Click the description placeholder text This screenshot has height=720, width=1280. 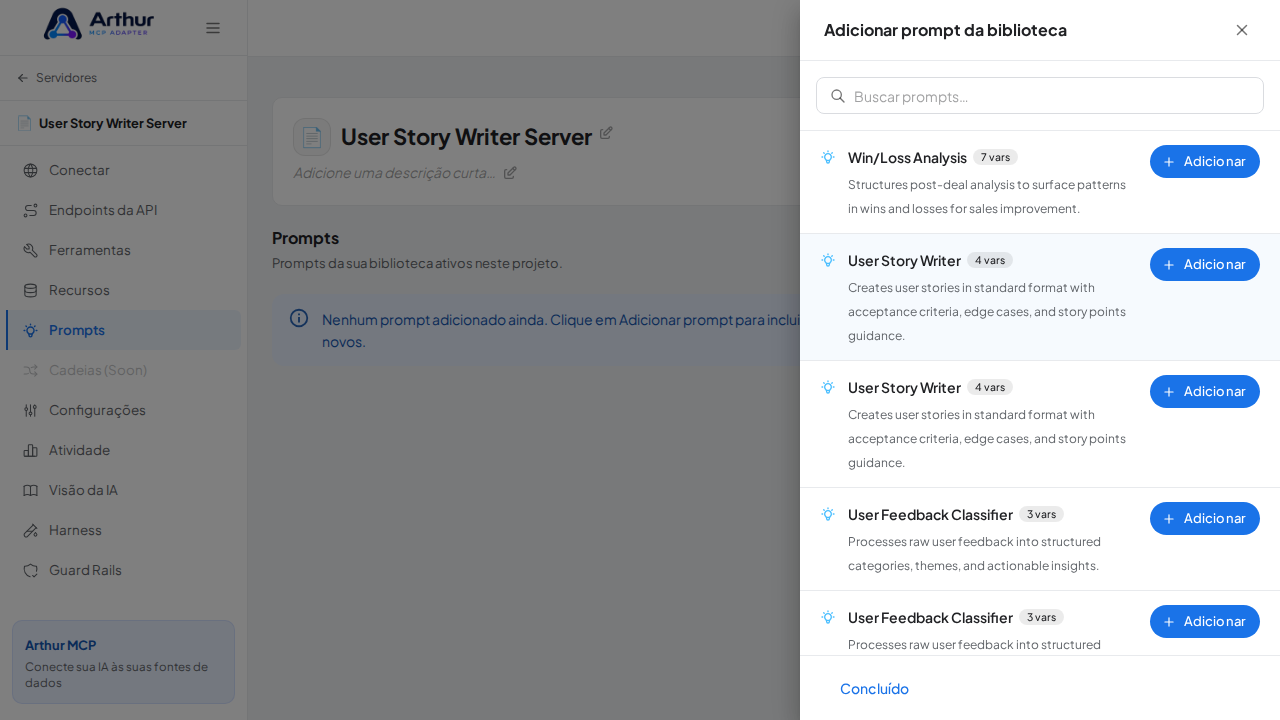pyautogui.click(x=395, y=172)
